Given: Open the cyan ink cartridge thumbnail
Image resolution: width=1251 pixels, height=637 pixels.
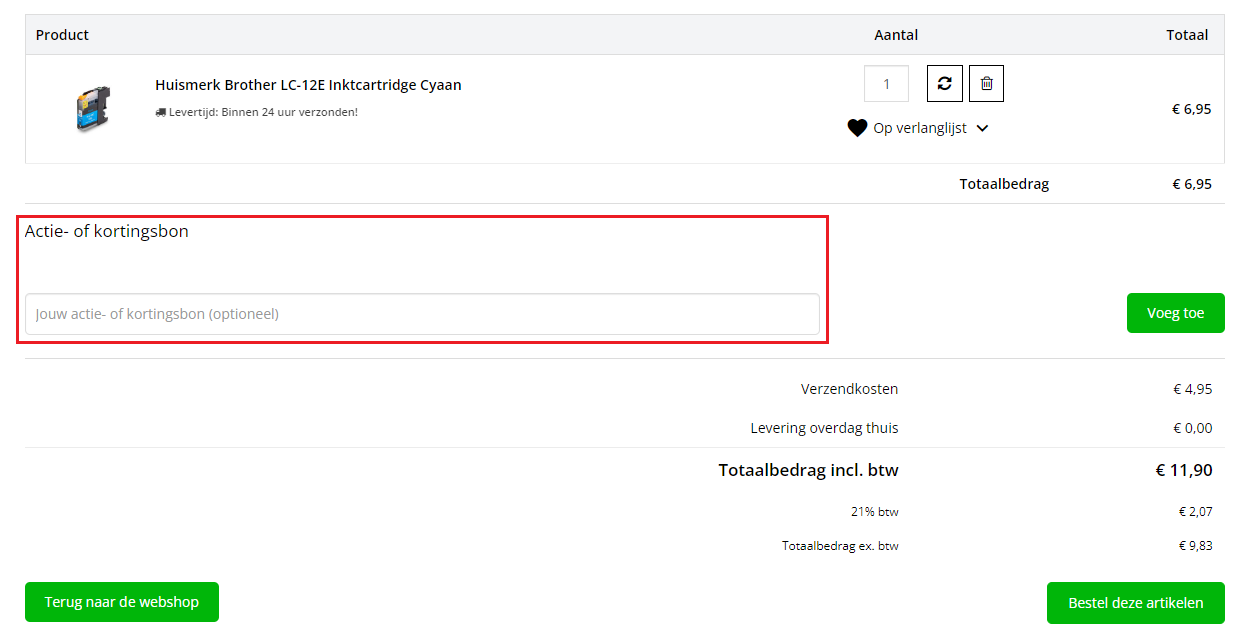Looking at the screenshot, I should coord(91,107).
